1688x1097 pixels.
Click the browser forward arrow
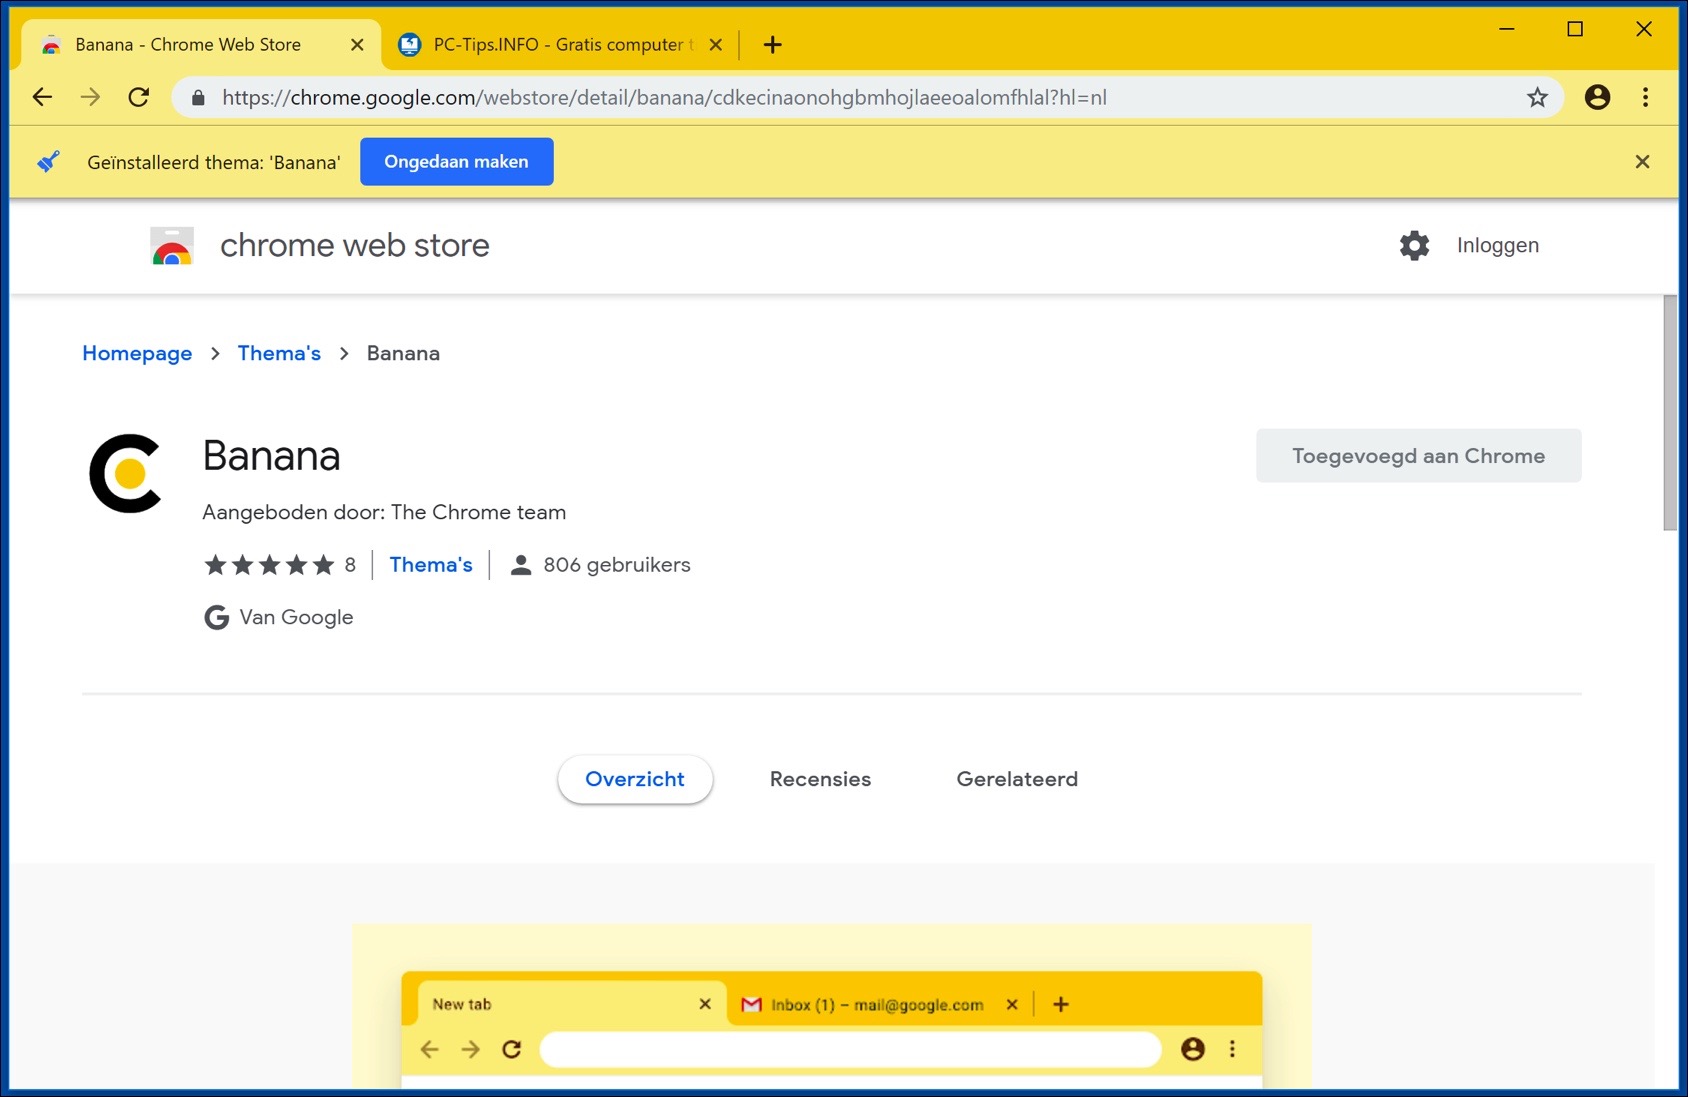point(90,97)
